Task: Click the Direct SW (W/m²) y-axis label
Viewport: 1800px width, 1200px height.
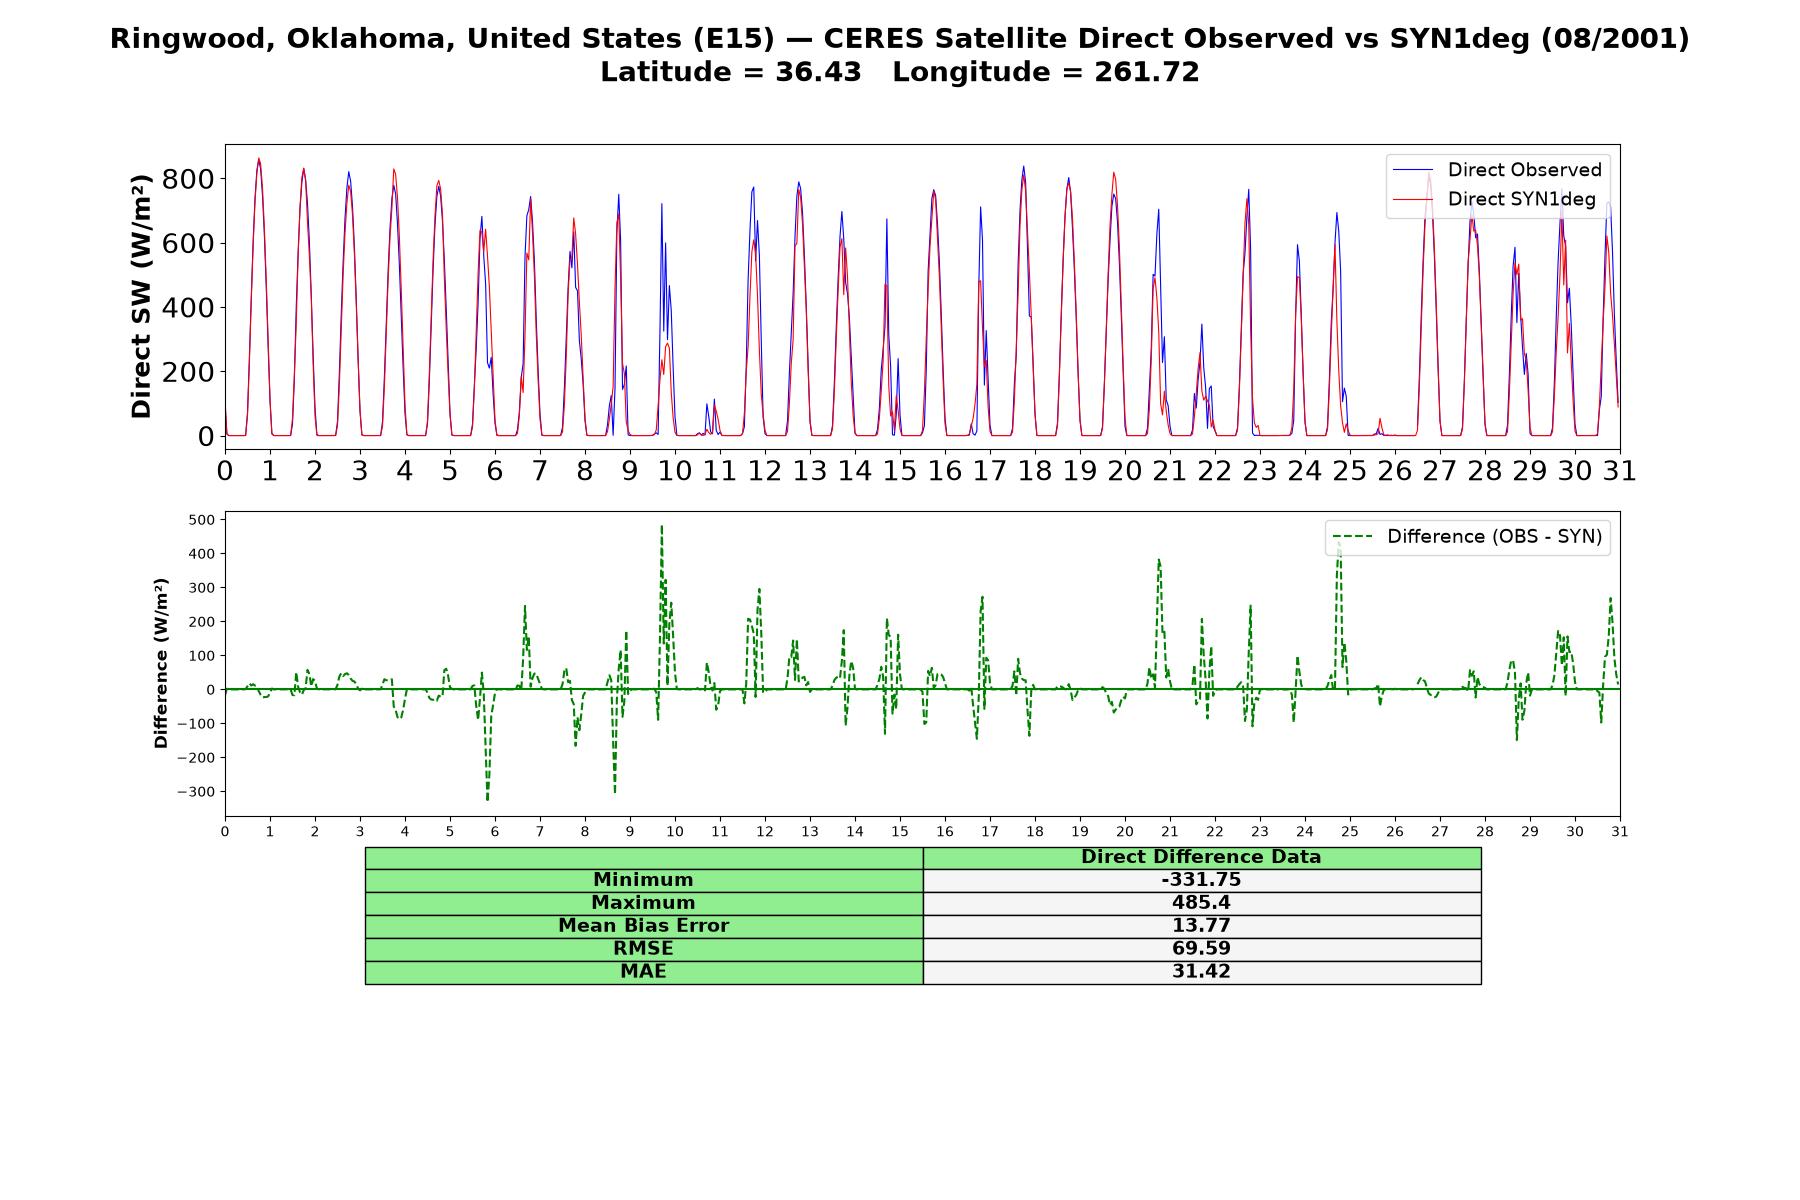Action: coord(142,296)
